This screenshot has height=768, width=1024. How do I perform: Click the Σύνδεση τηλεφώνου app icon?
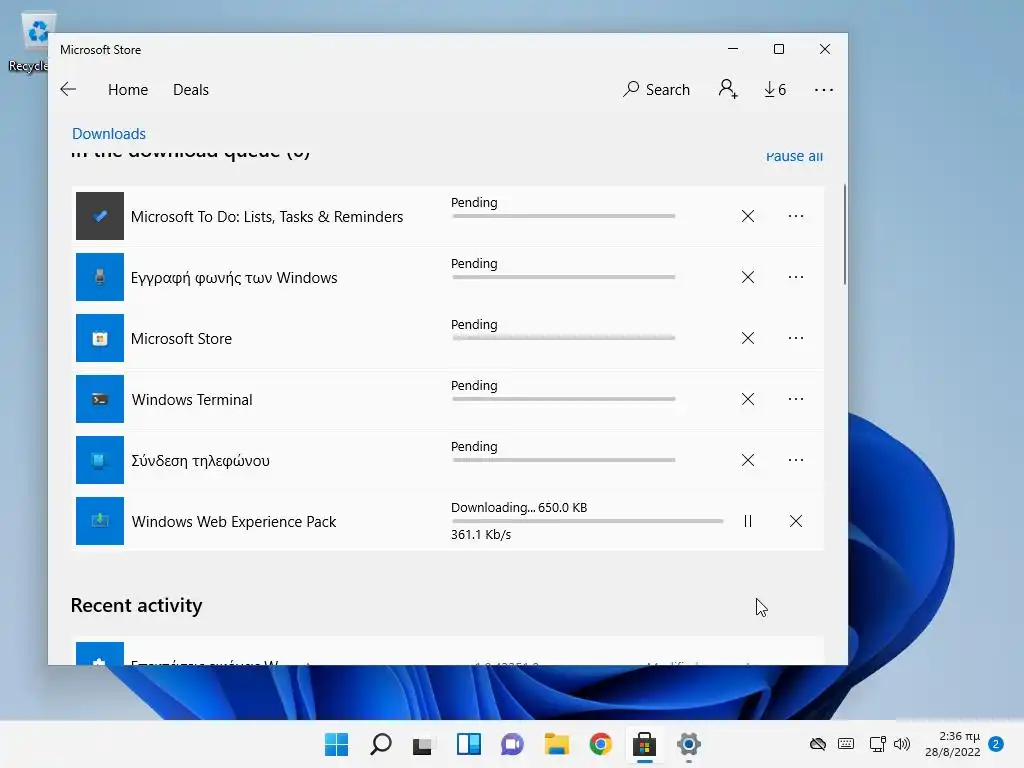coord(100,460)
